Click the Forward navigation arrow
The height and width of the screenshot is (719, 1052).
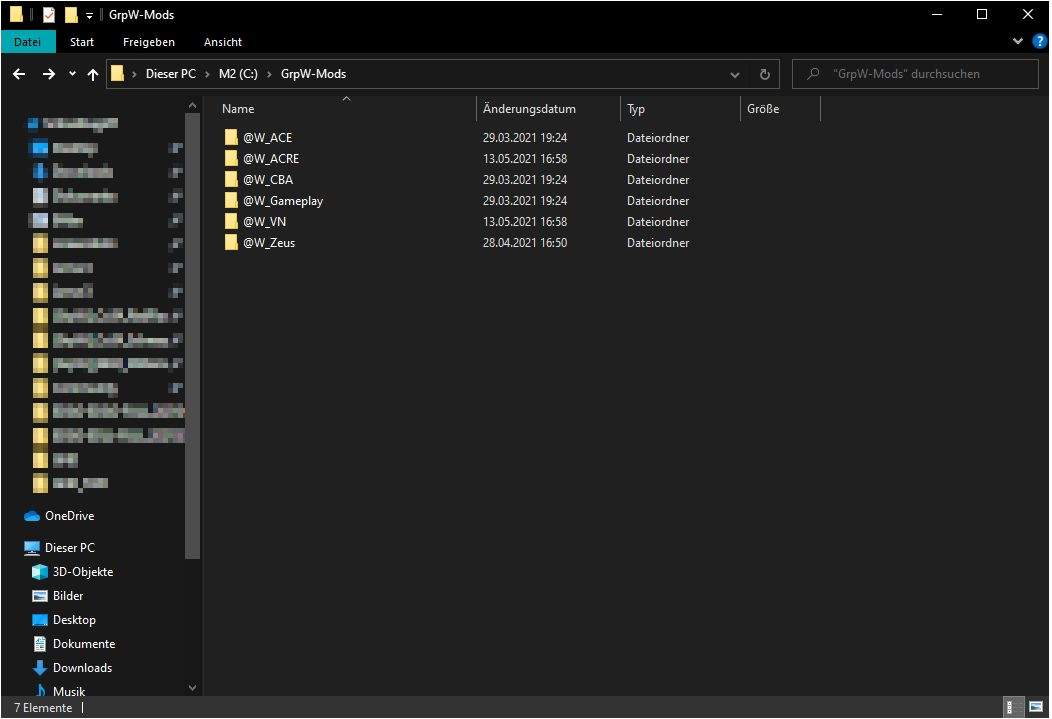click(48, 74)
